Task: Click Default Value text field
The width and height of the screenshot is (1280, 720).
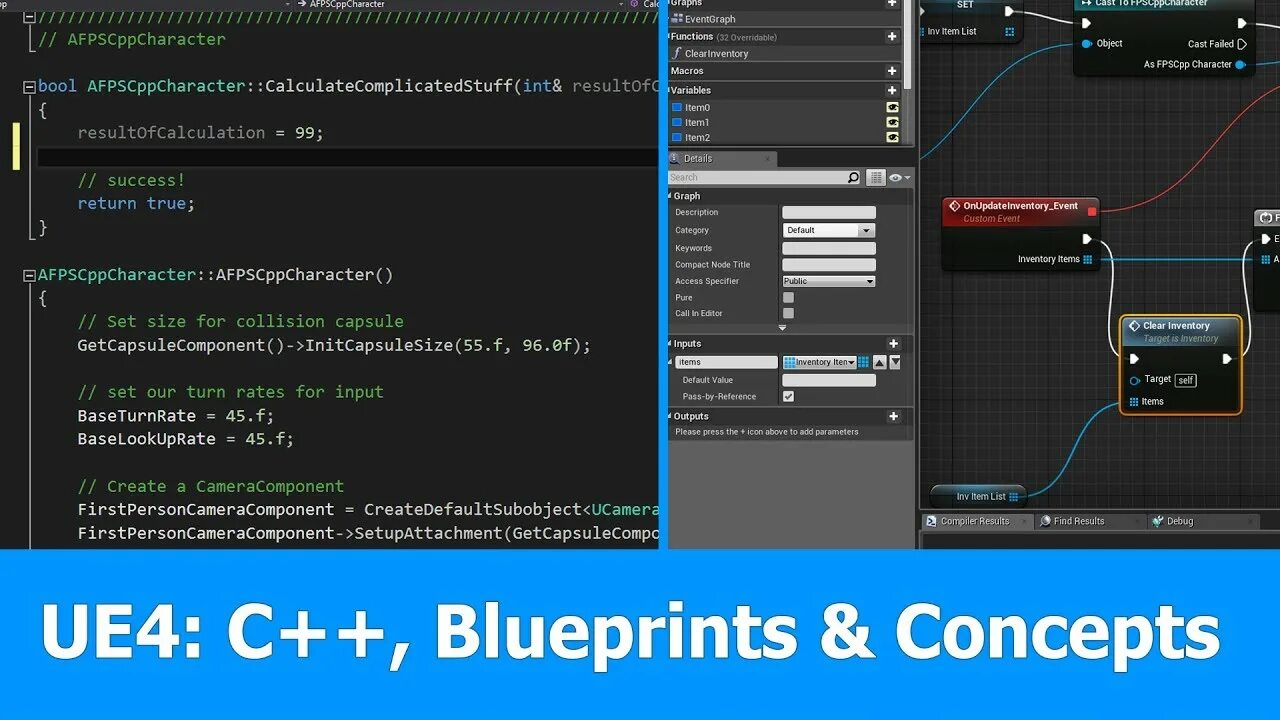Action: 829,380
